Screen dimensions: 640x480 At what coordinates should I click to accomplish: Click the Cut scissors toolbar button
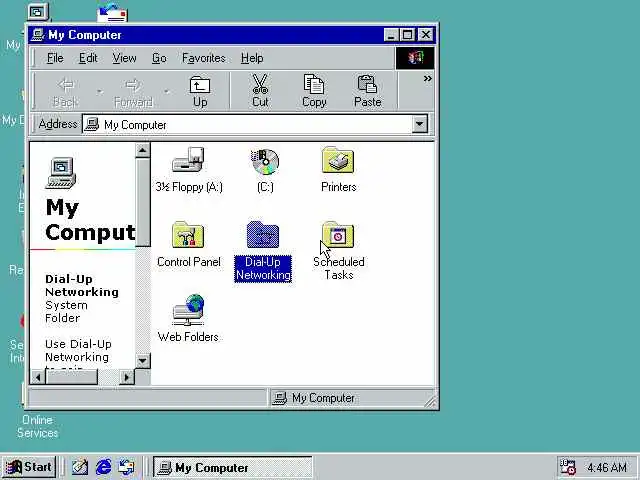coord(260,91)
